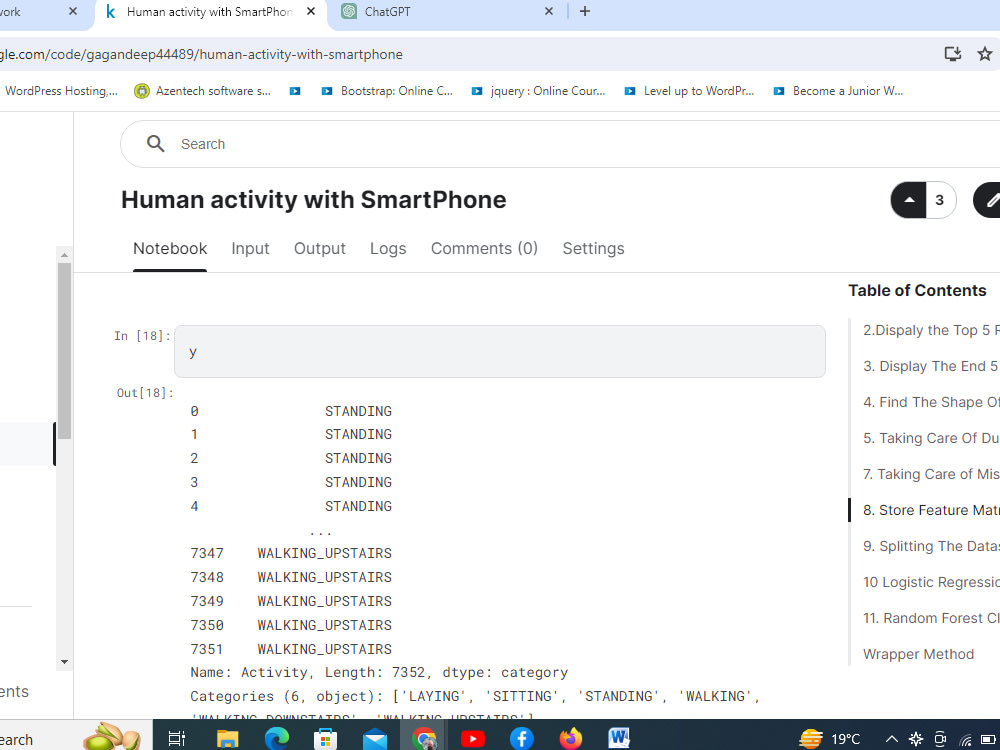Screen dimensions: 1000x750
Task: Open the Mail app from the taskbar
Action: 375,739
